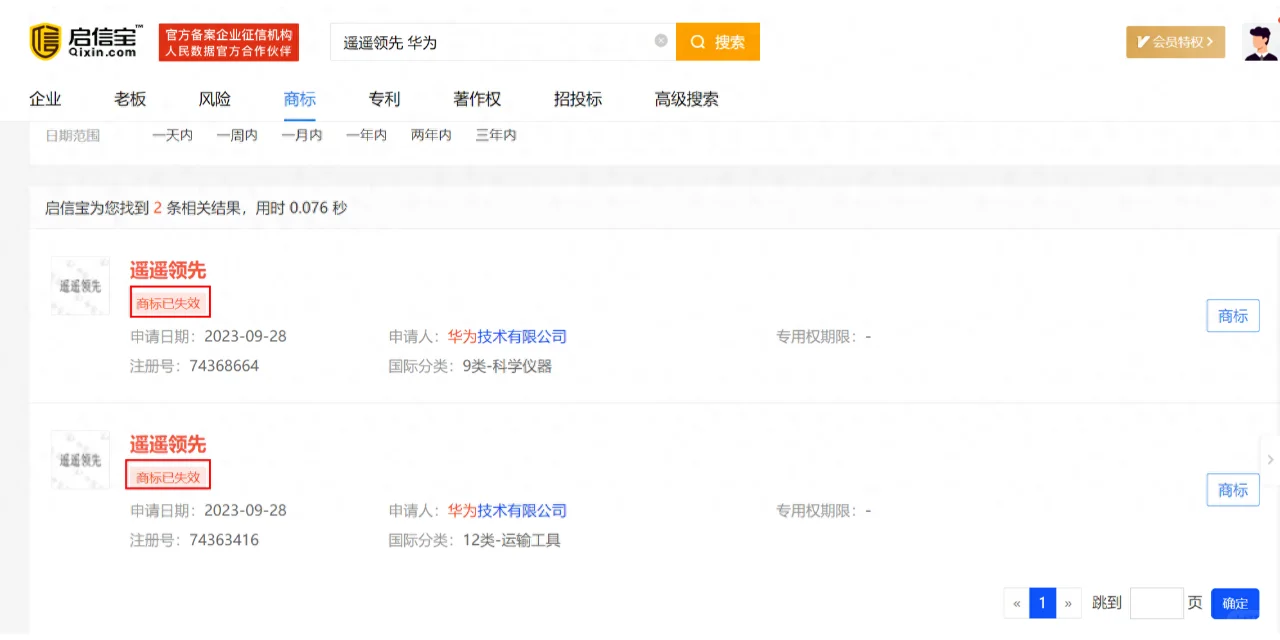Click the Qixin.com shield logo
Image resolution: width=1280 pixels, height=640 pixels.
(46, 41)
